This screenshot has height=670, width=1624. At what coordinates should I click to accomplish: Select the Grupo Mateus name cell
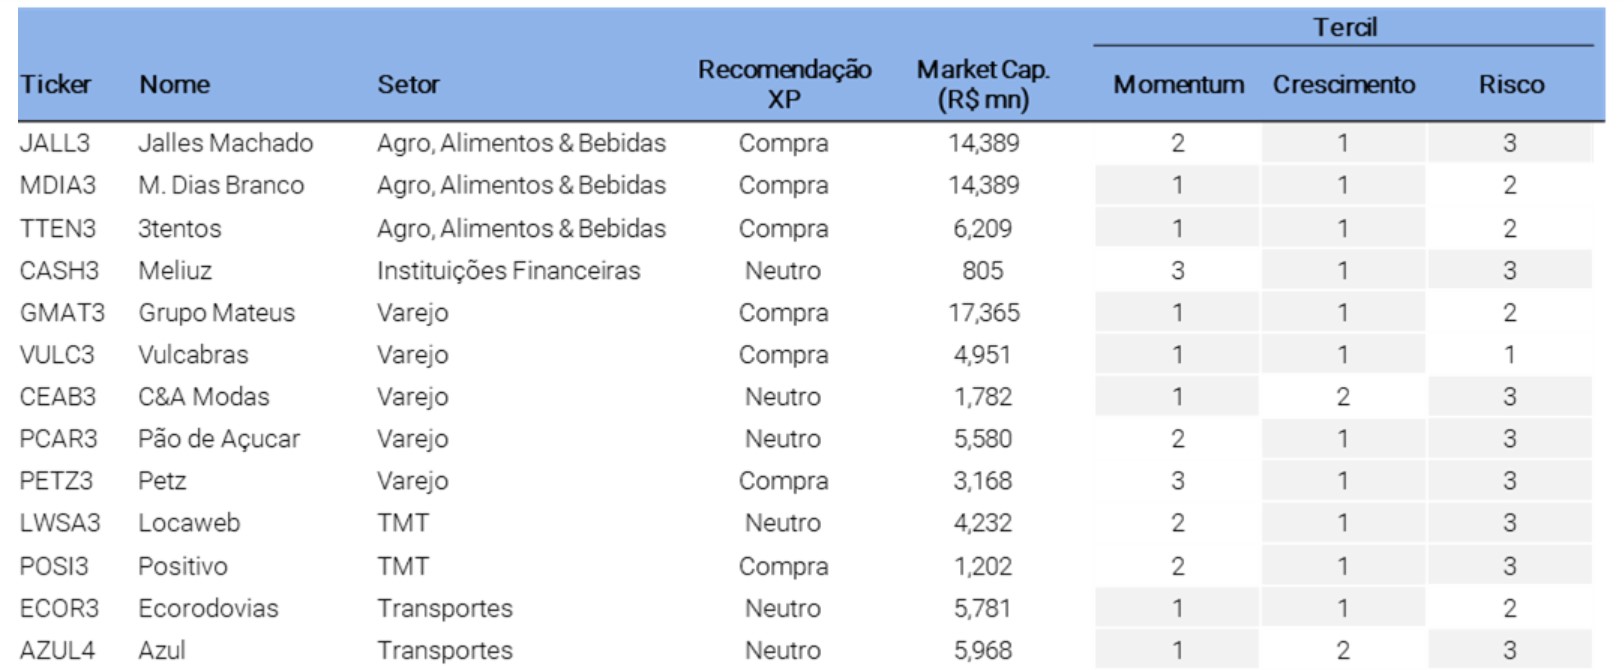pyautogui.click(x=216, y=313)
